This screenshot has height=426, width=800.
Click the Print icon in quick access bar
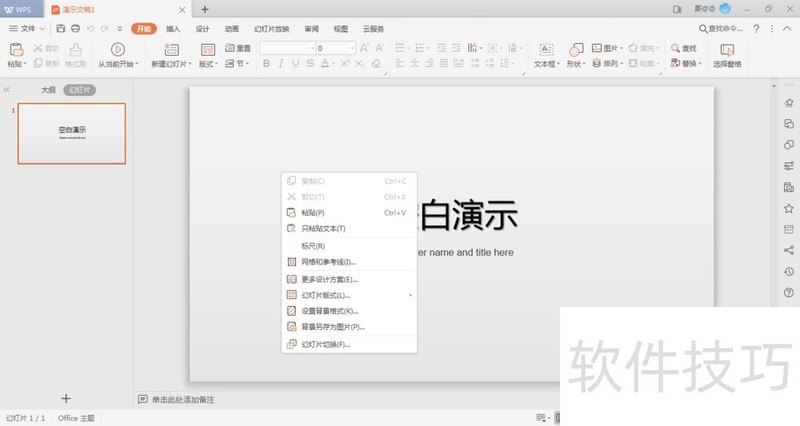(77, 29)
